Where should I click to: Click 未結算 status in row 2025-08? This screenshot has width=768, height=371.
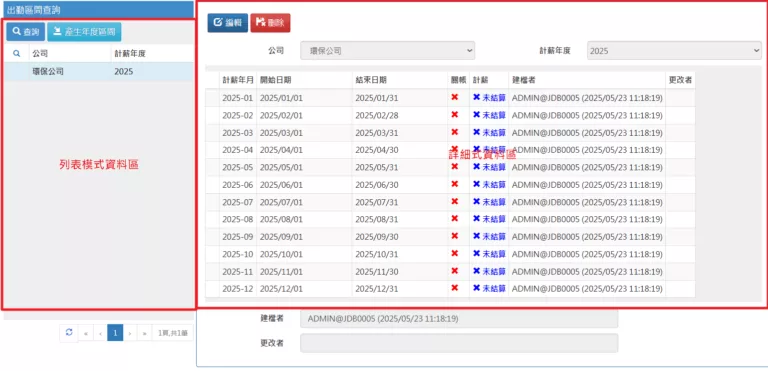(489, 219)
